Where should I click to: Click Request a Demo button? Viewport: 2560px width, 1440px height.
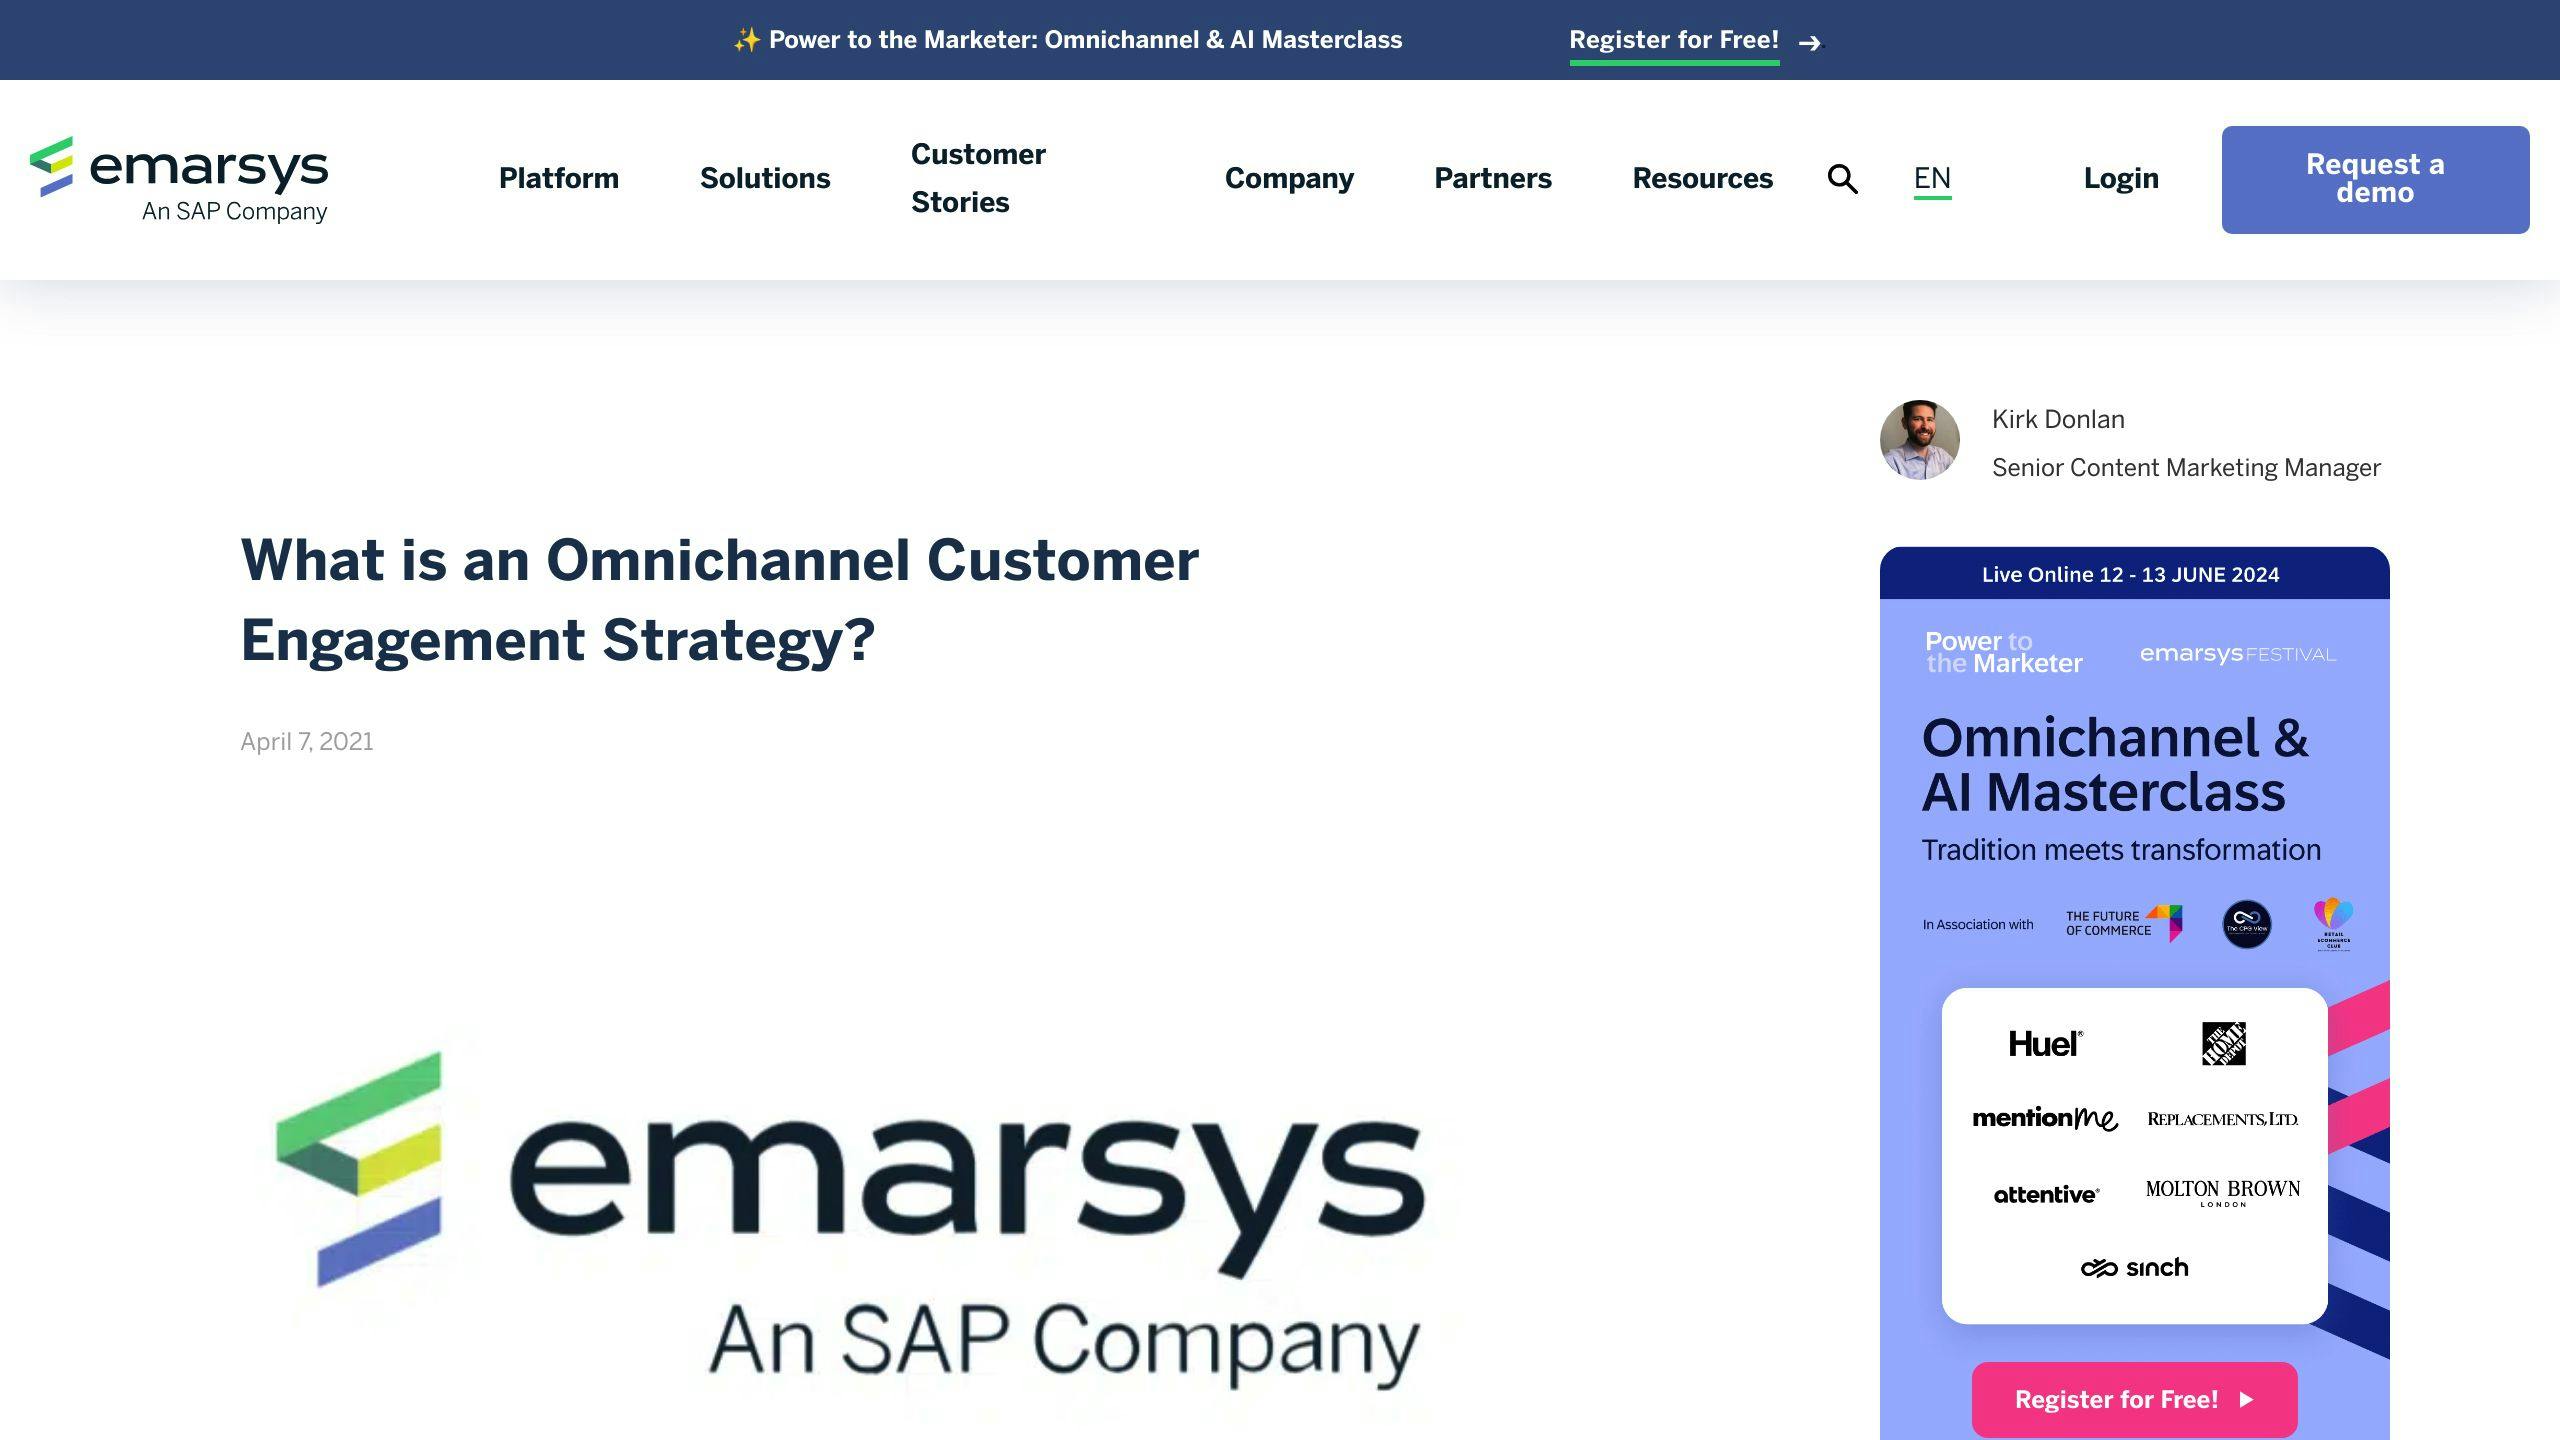tap(2375, 179)
